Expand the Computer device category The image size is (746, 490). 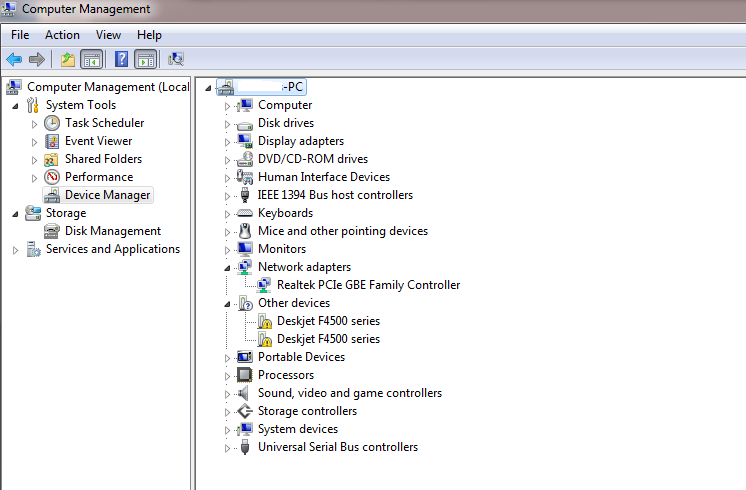point(227,106)
